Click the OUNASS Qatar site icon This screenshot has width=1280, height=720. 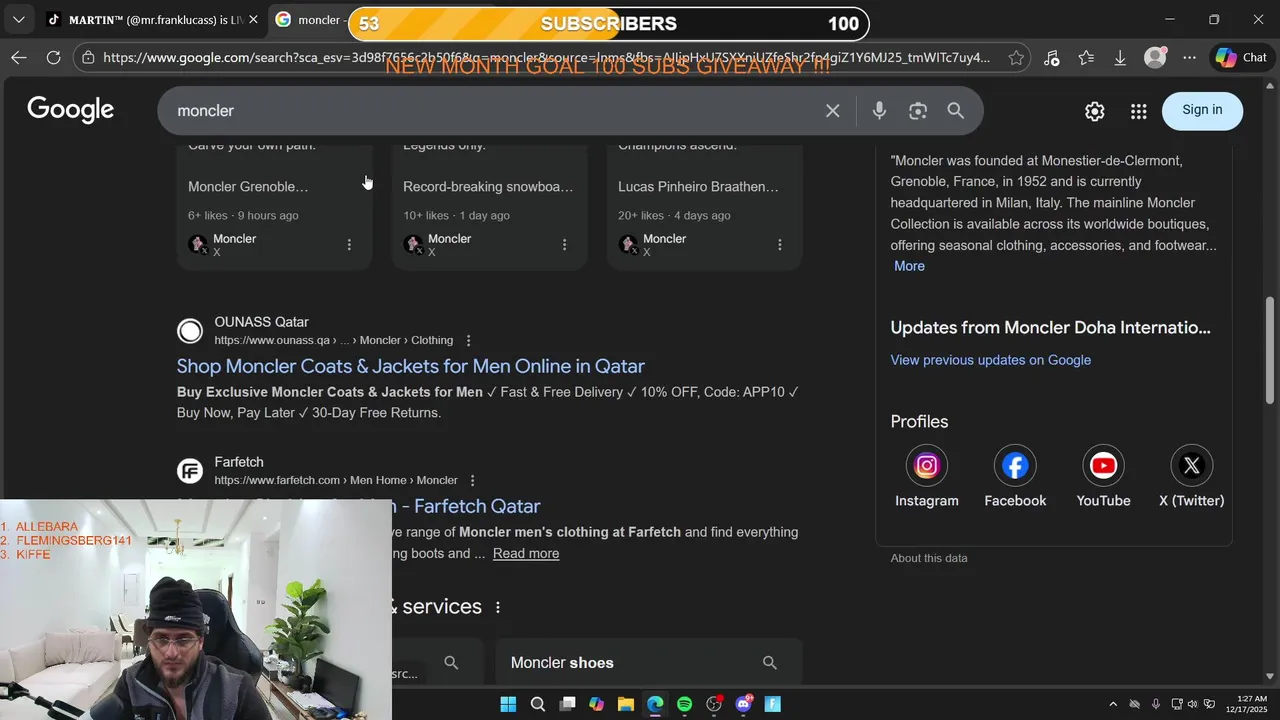click(x=190, y=331)
